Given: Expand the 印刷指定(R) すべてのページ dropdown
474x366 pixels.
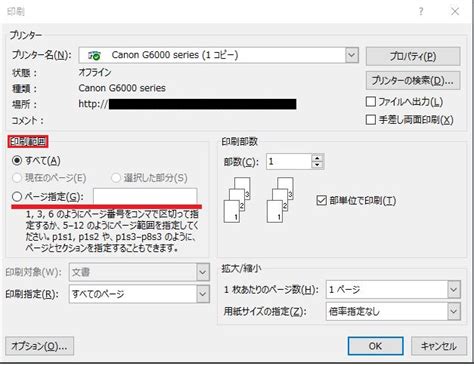Looking at the screenshot, I should click(x=203, y=294).
